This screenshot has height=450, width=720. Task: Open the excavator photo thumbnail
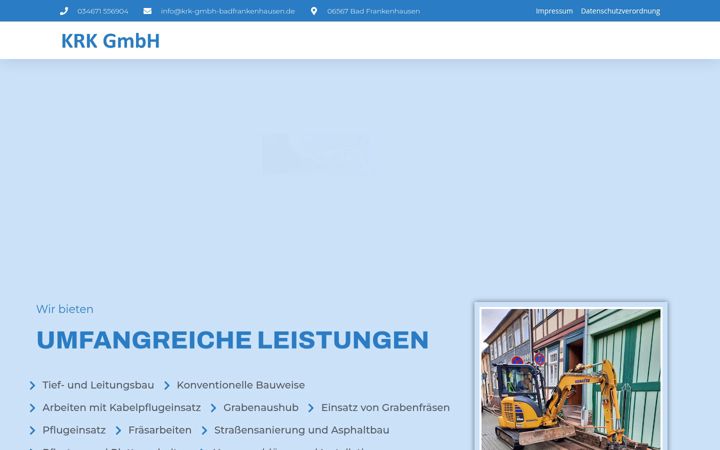tap(571, 379)
